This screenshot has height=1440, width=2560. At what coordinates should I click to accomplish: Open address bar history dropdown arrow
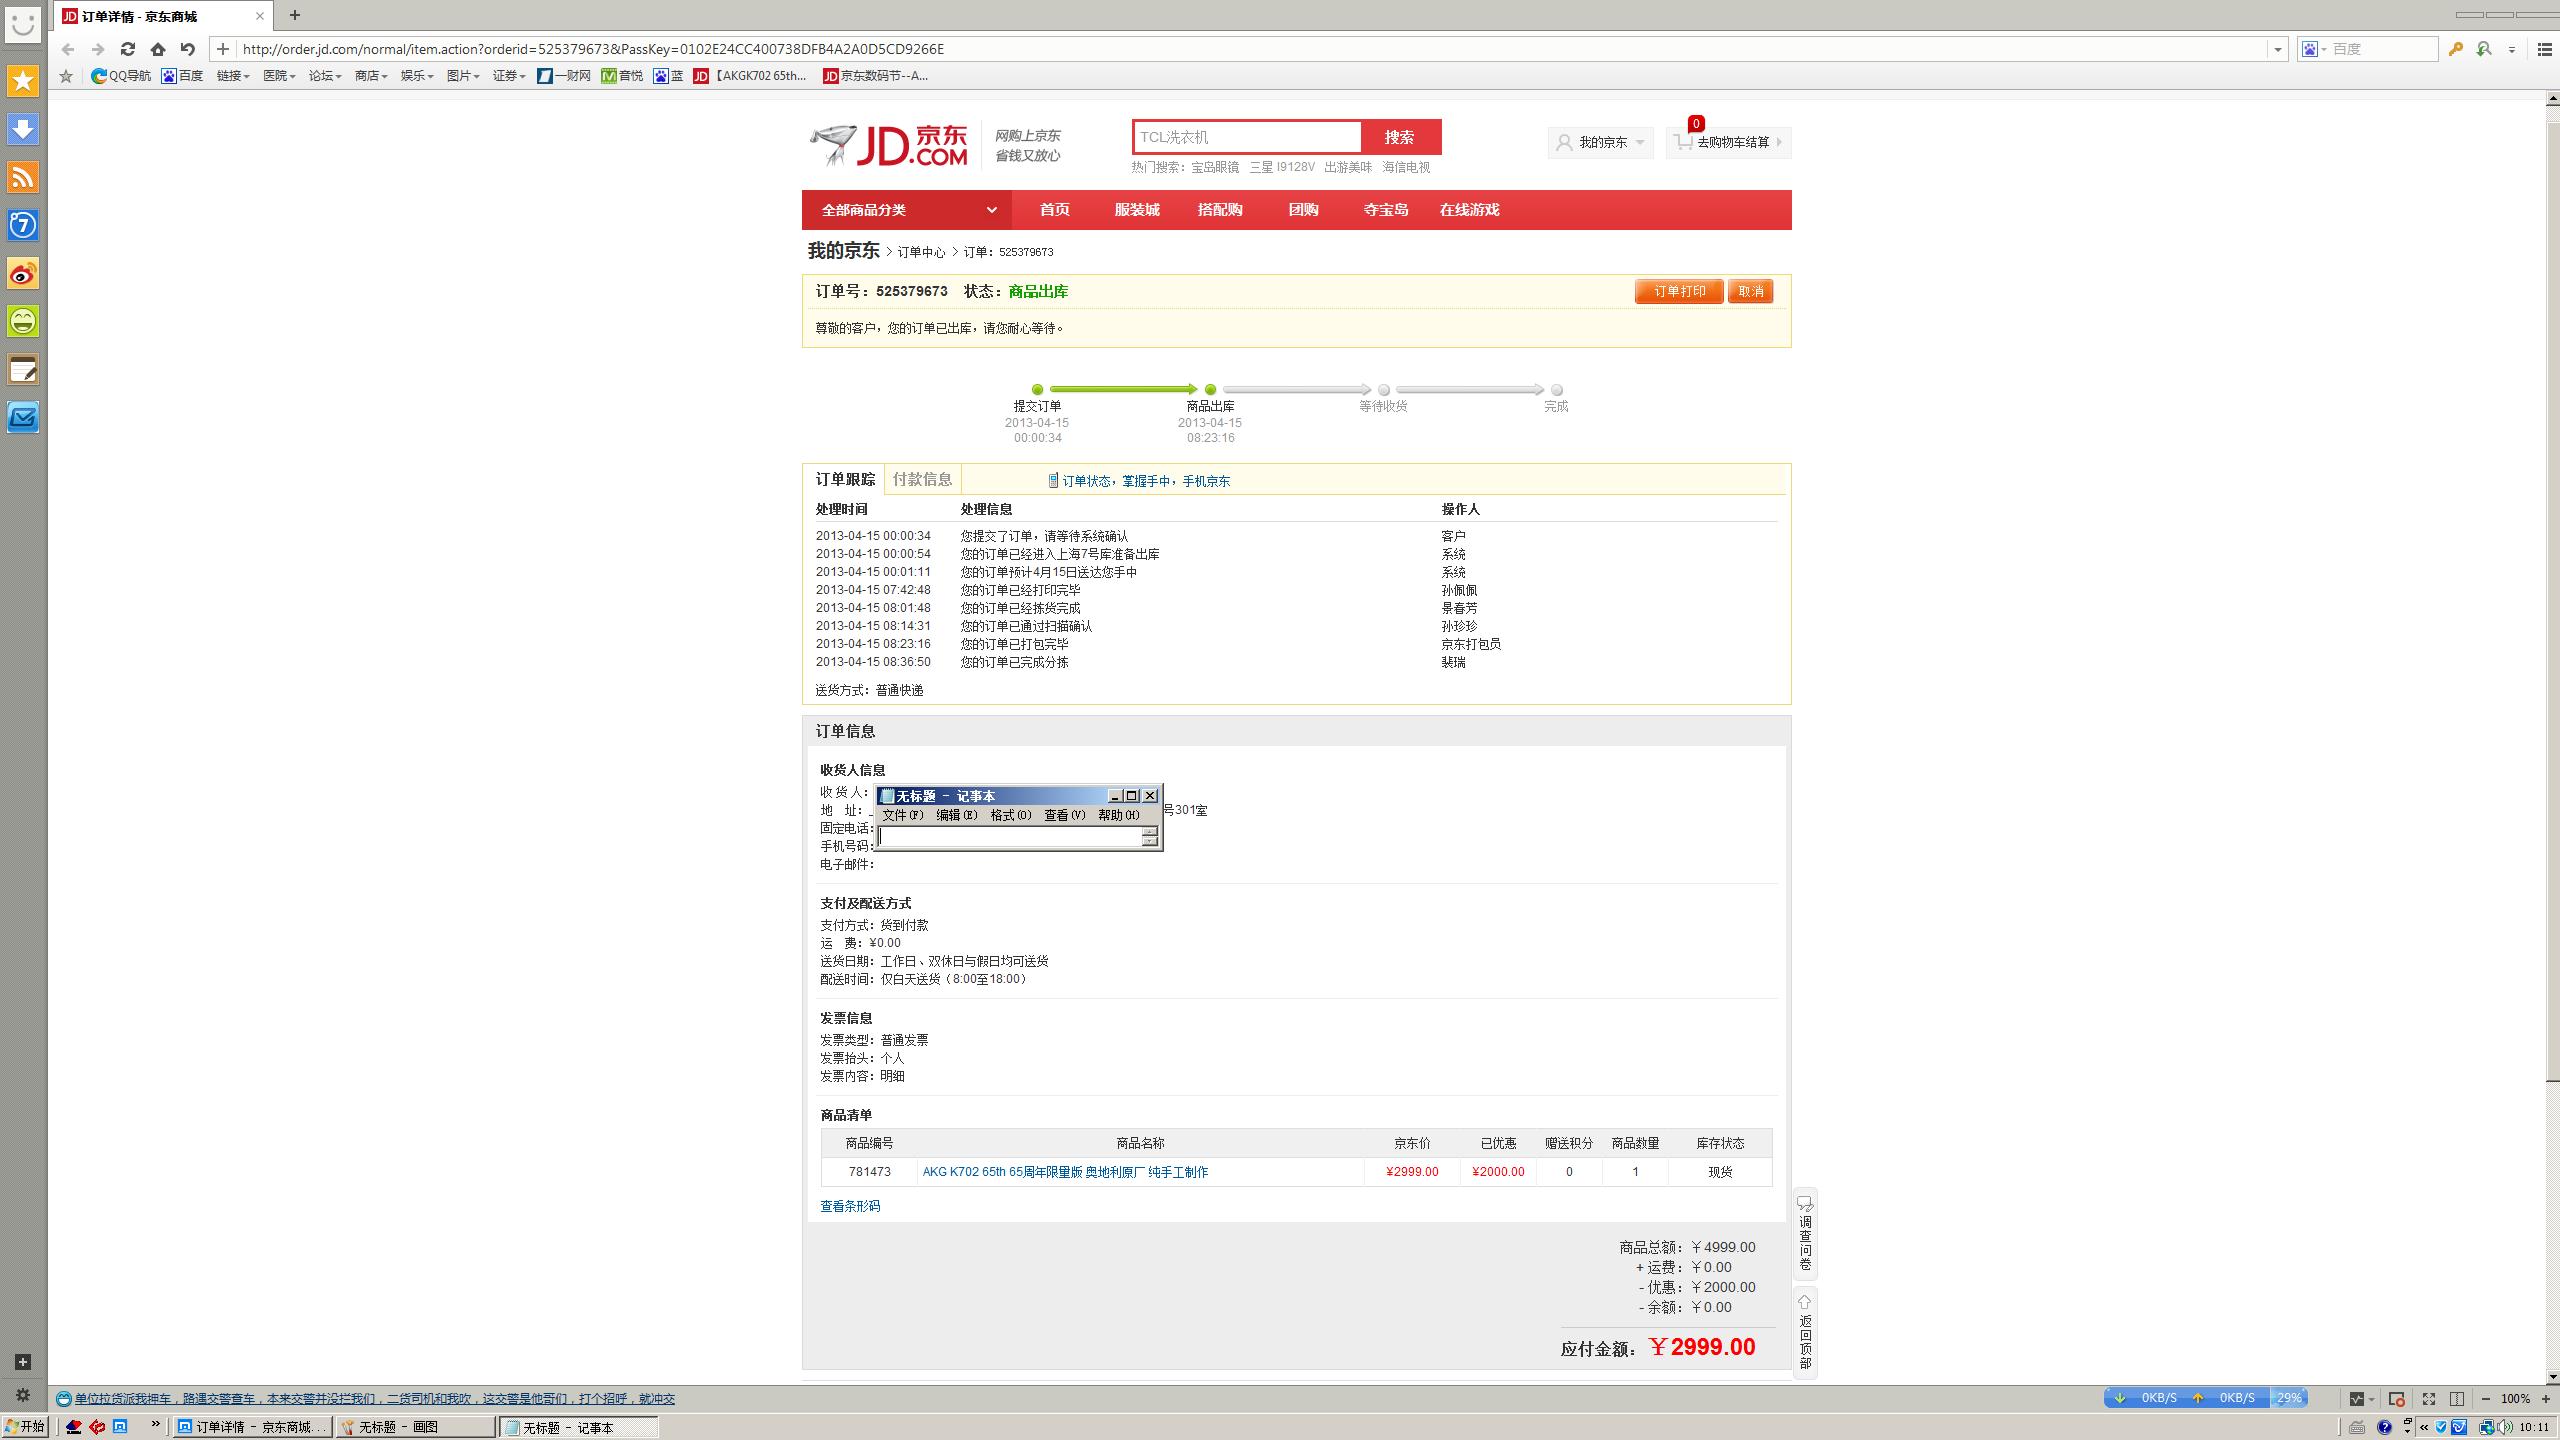coord(2277,49)
